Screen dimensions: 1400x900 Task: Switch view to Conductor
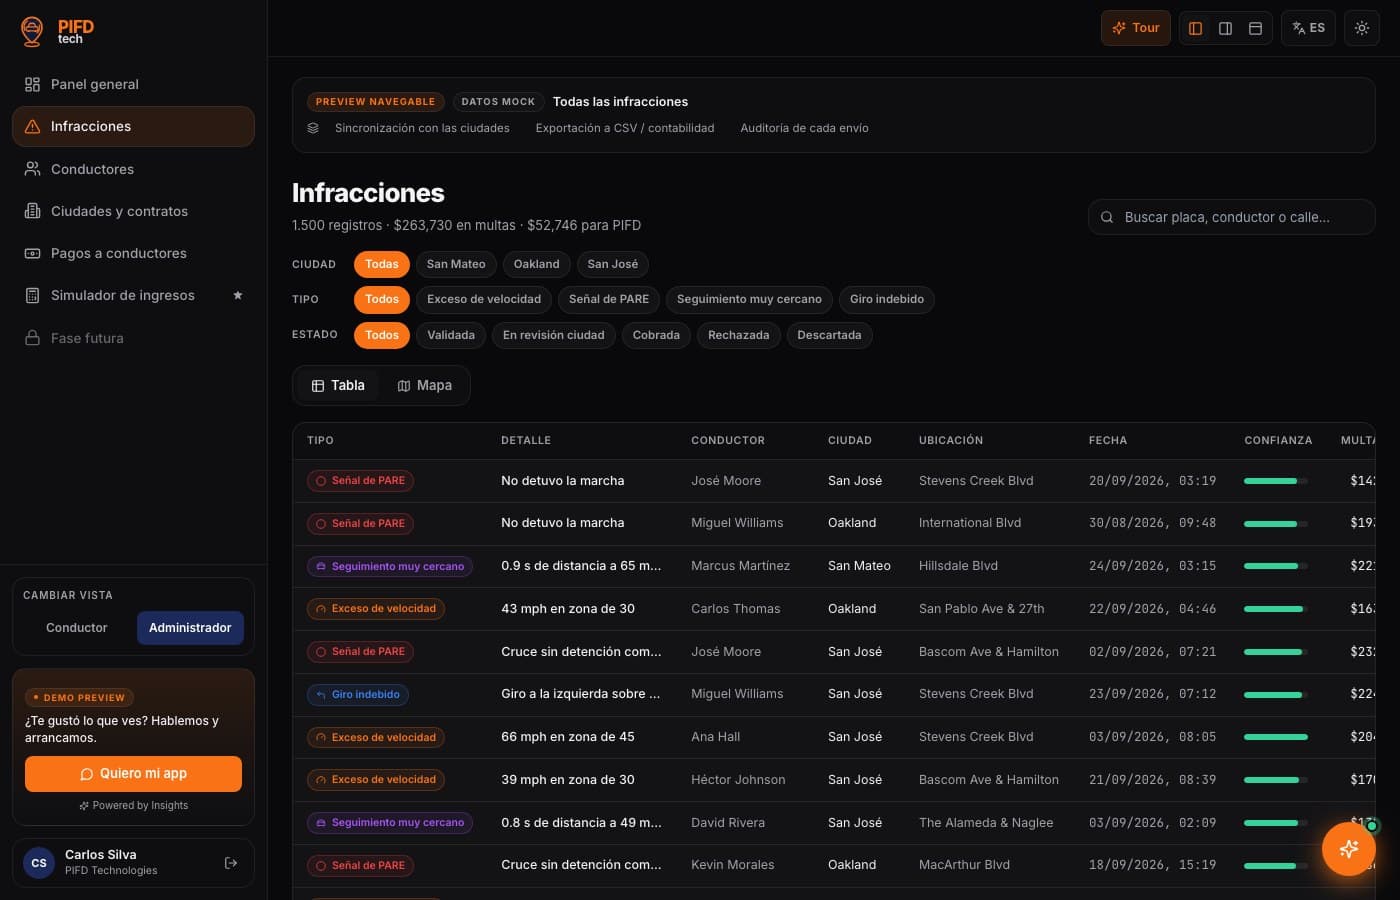77,628
